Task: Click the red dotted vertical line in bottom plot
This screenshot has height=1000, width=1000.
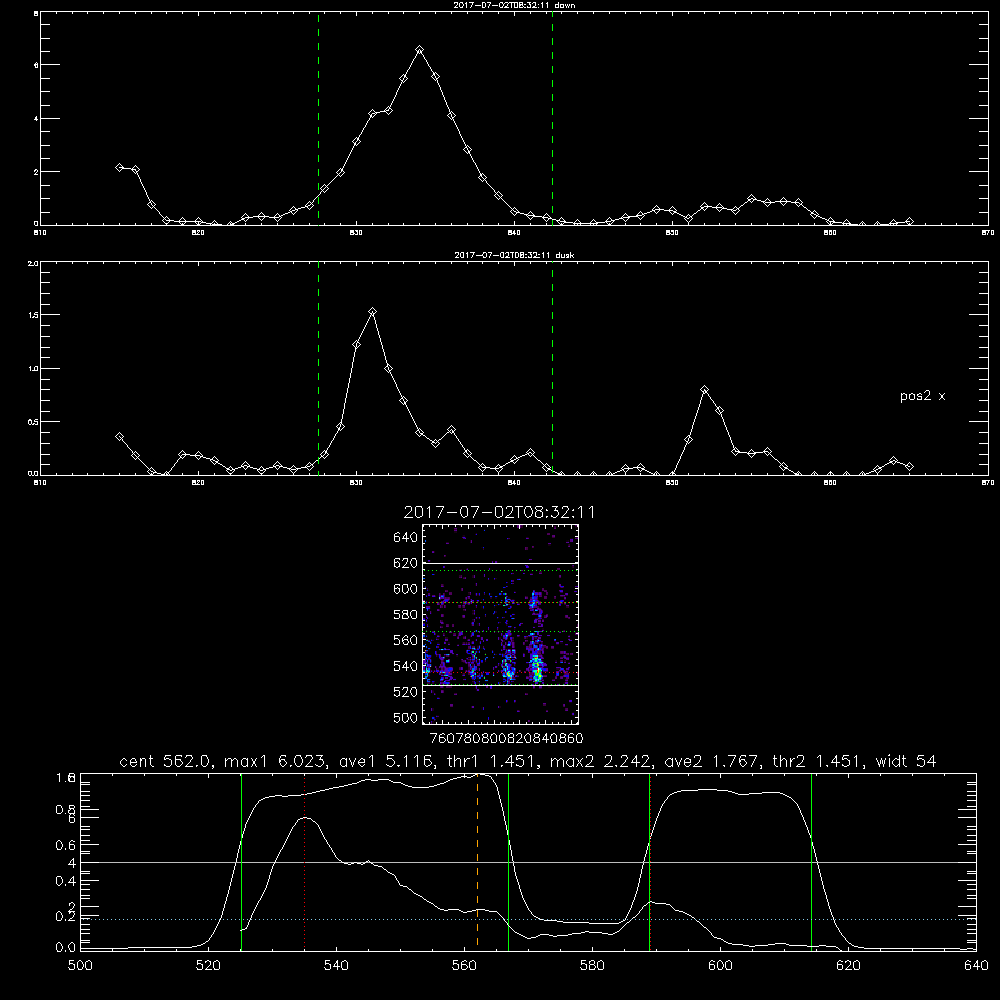Action: point(305,861)
